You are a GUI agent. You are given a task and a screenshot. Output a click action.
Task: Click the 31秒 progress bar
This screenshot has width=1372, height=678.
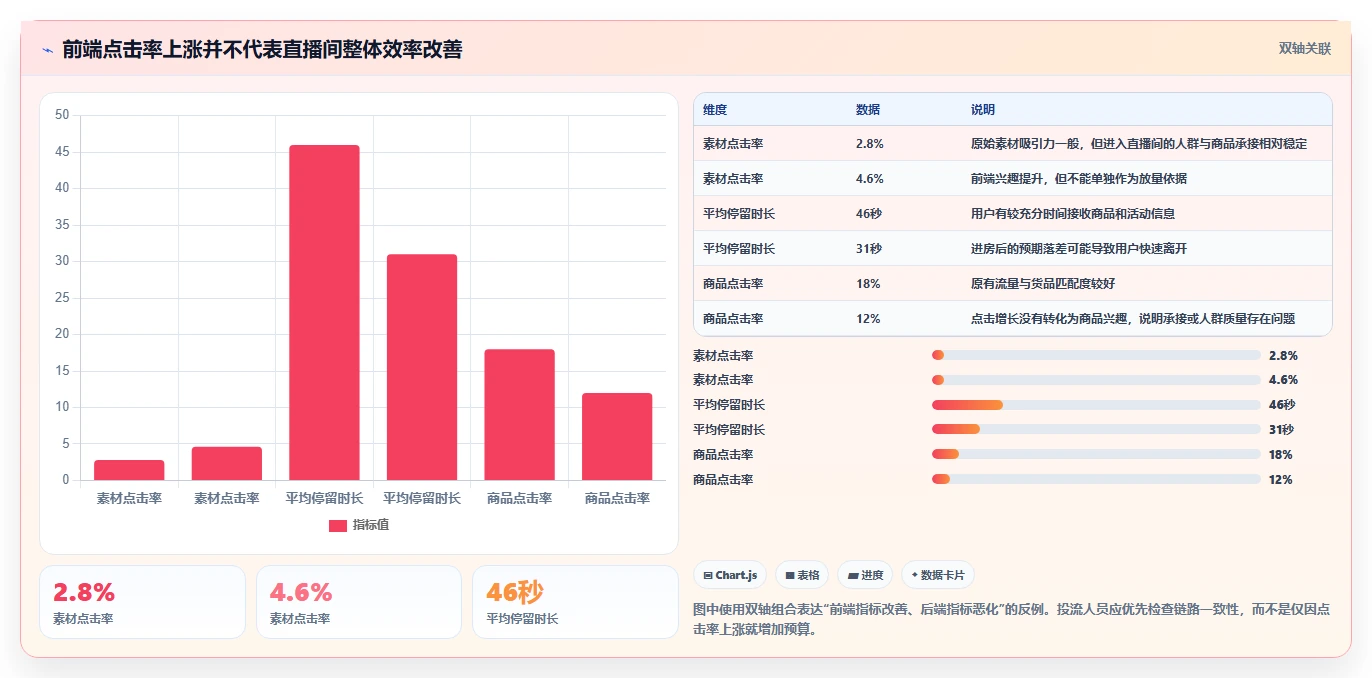pos(1096,430)
